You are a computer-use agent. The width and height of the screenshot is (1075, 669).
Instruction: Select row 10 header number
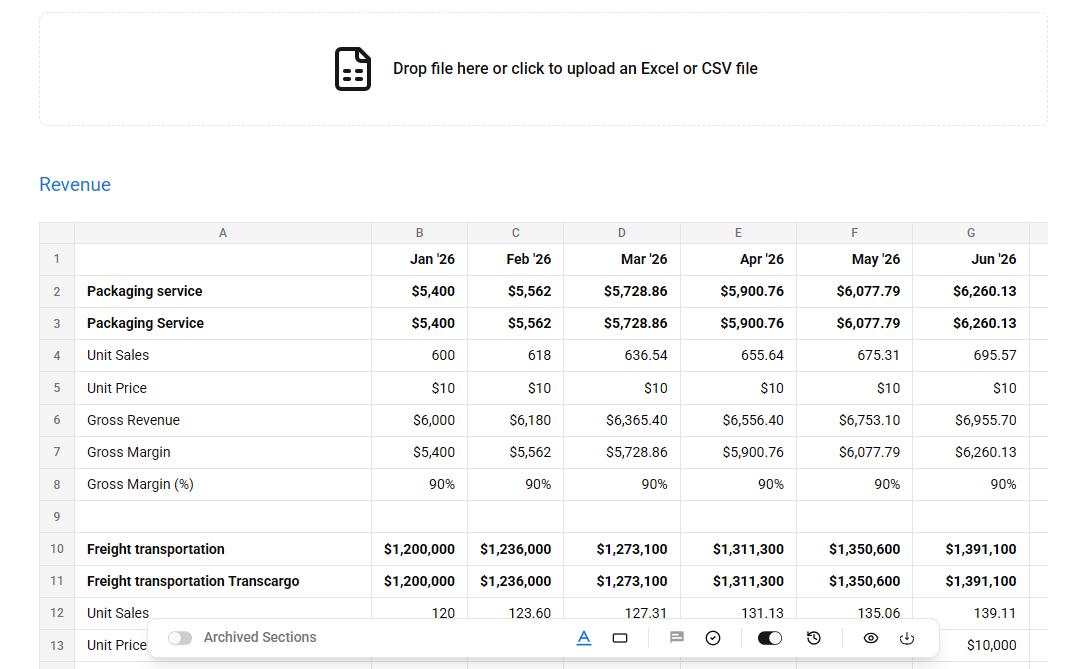[57, 549]
